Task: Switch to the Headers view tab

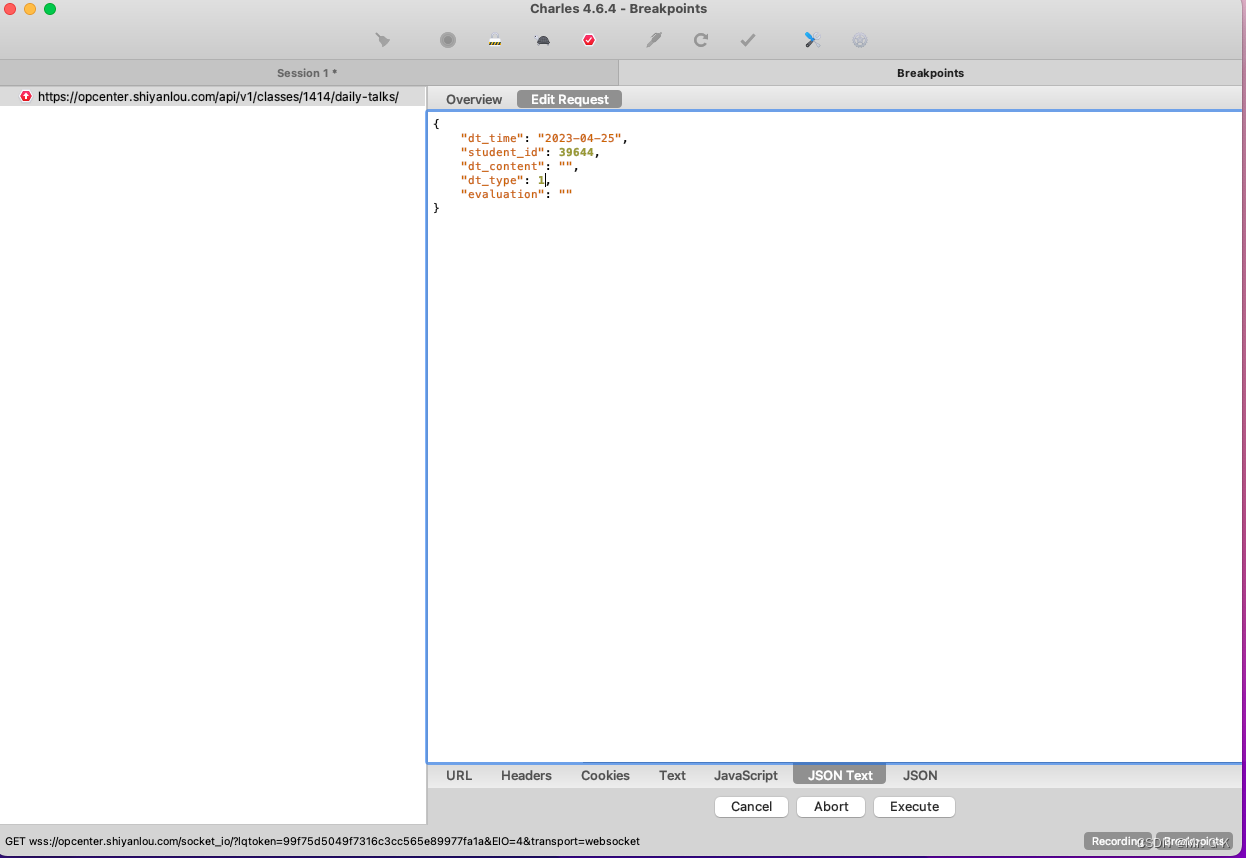Action: coord(526,775)
